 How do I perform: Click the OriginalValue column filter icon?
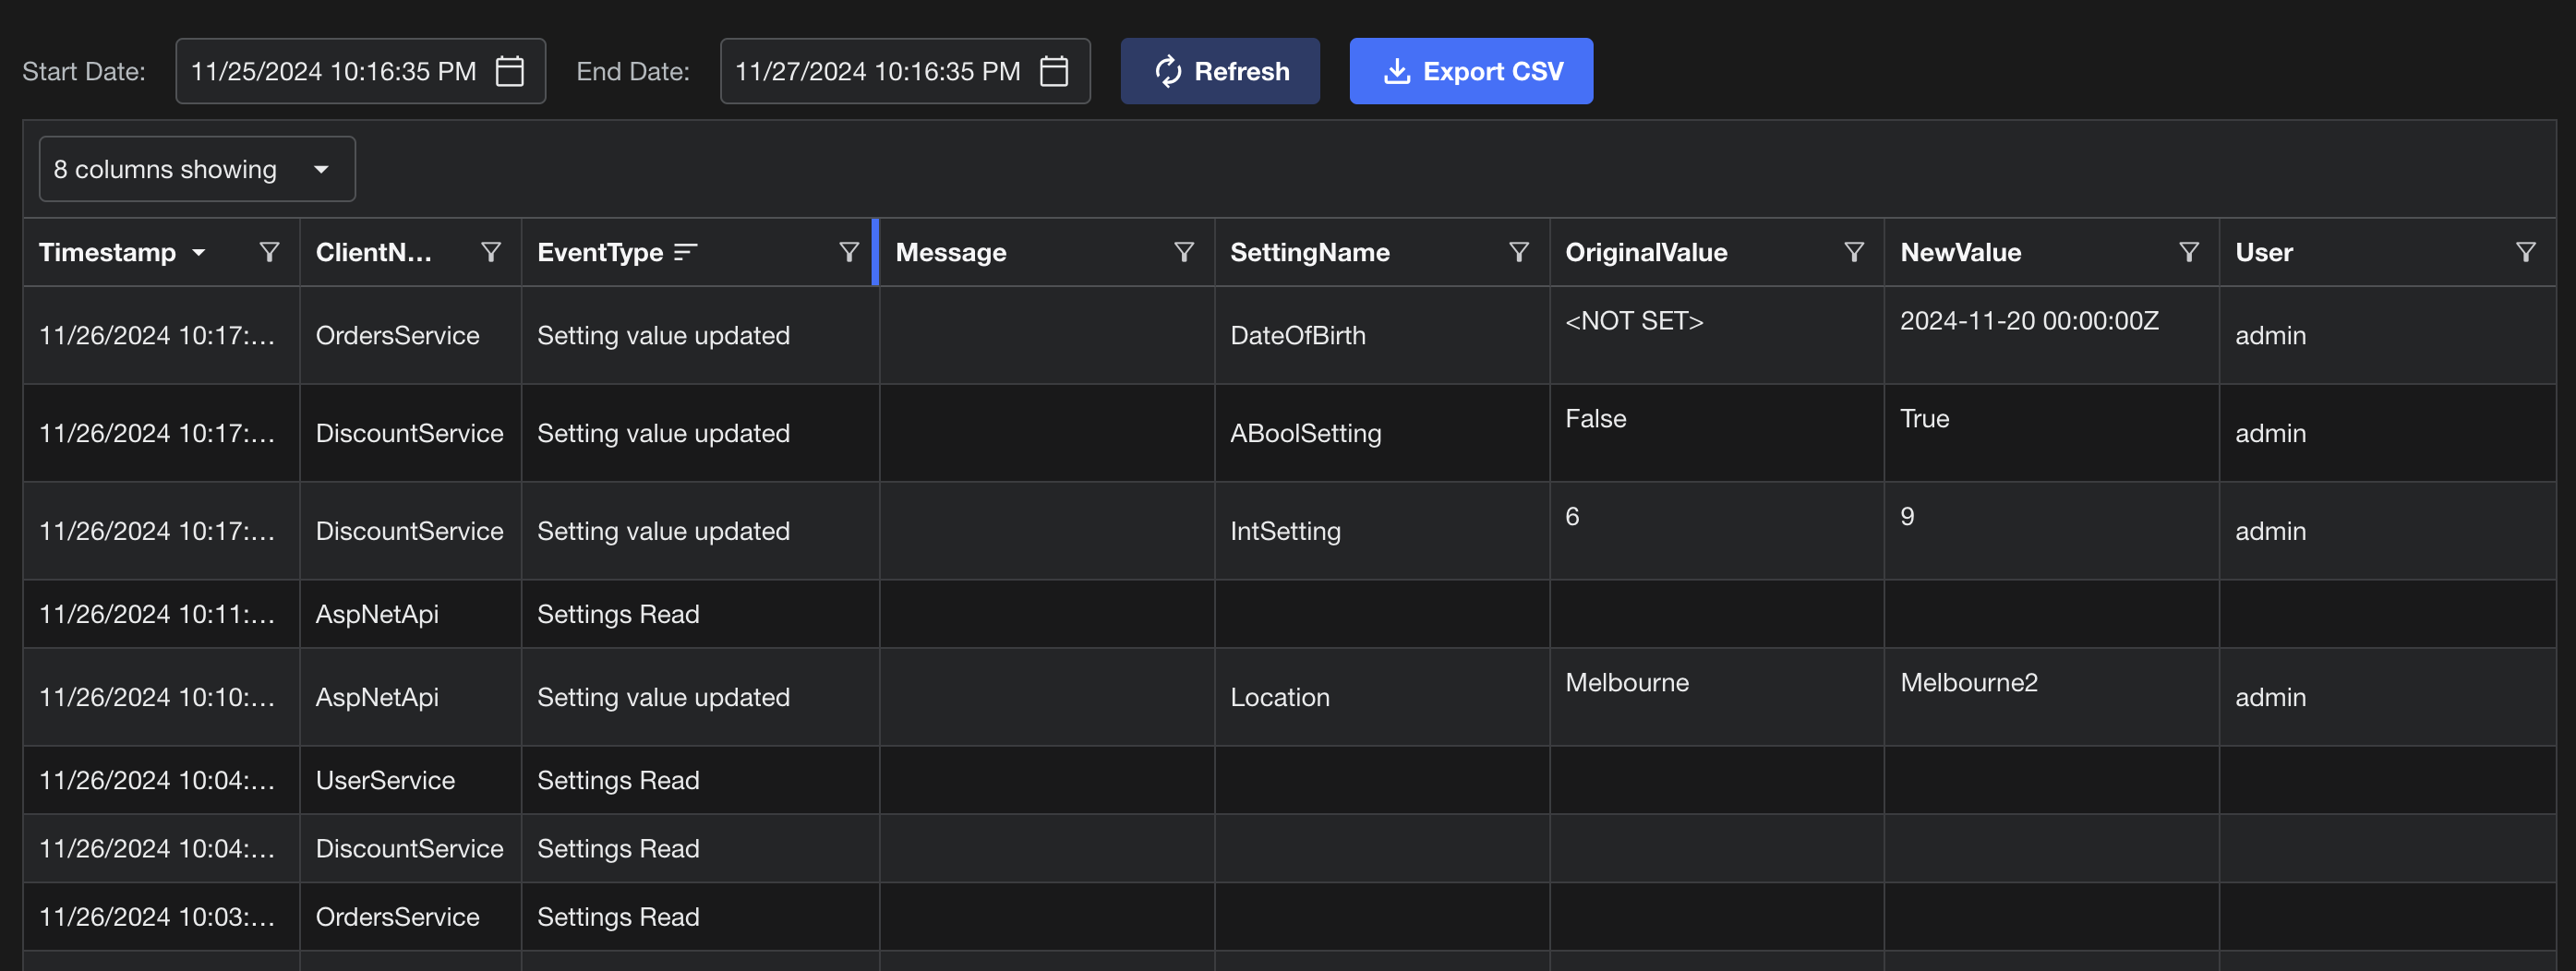[x=1854, y=252]
